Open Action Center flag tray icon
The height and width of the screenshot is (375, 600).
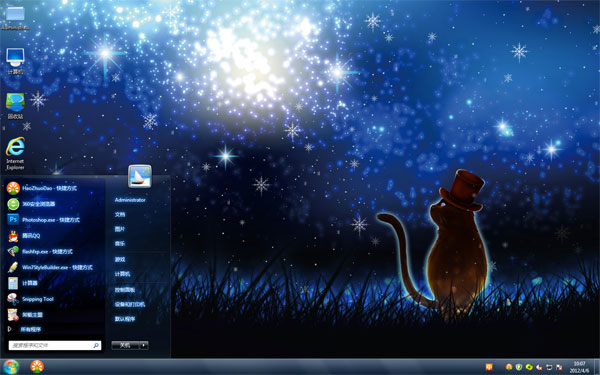pos(559,367)
